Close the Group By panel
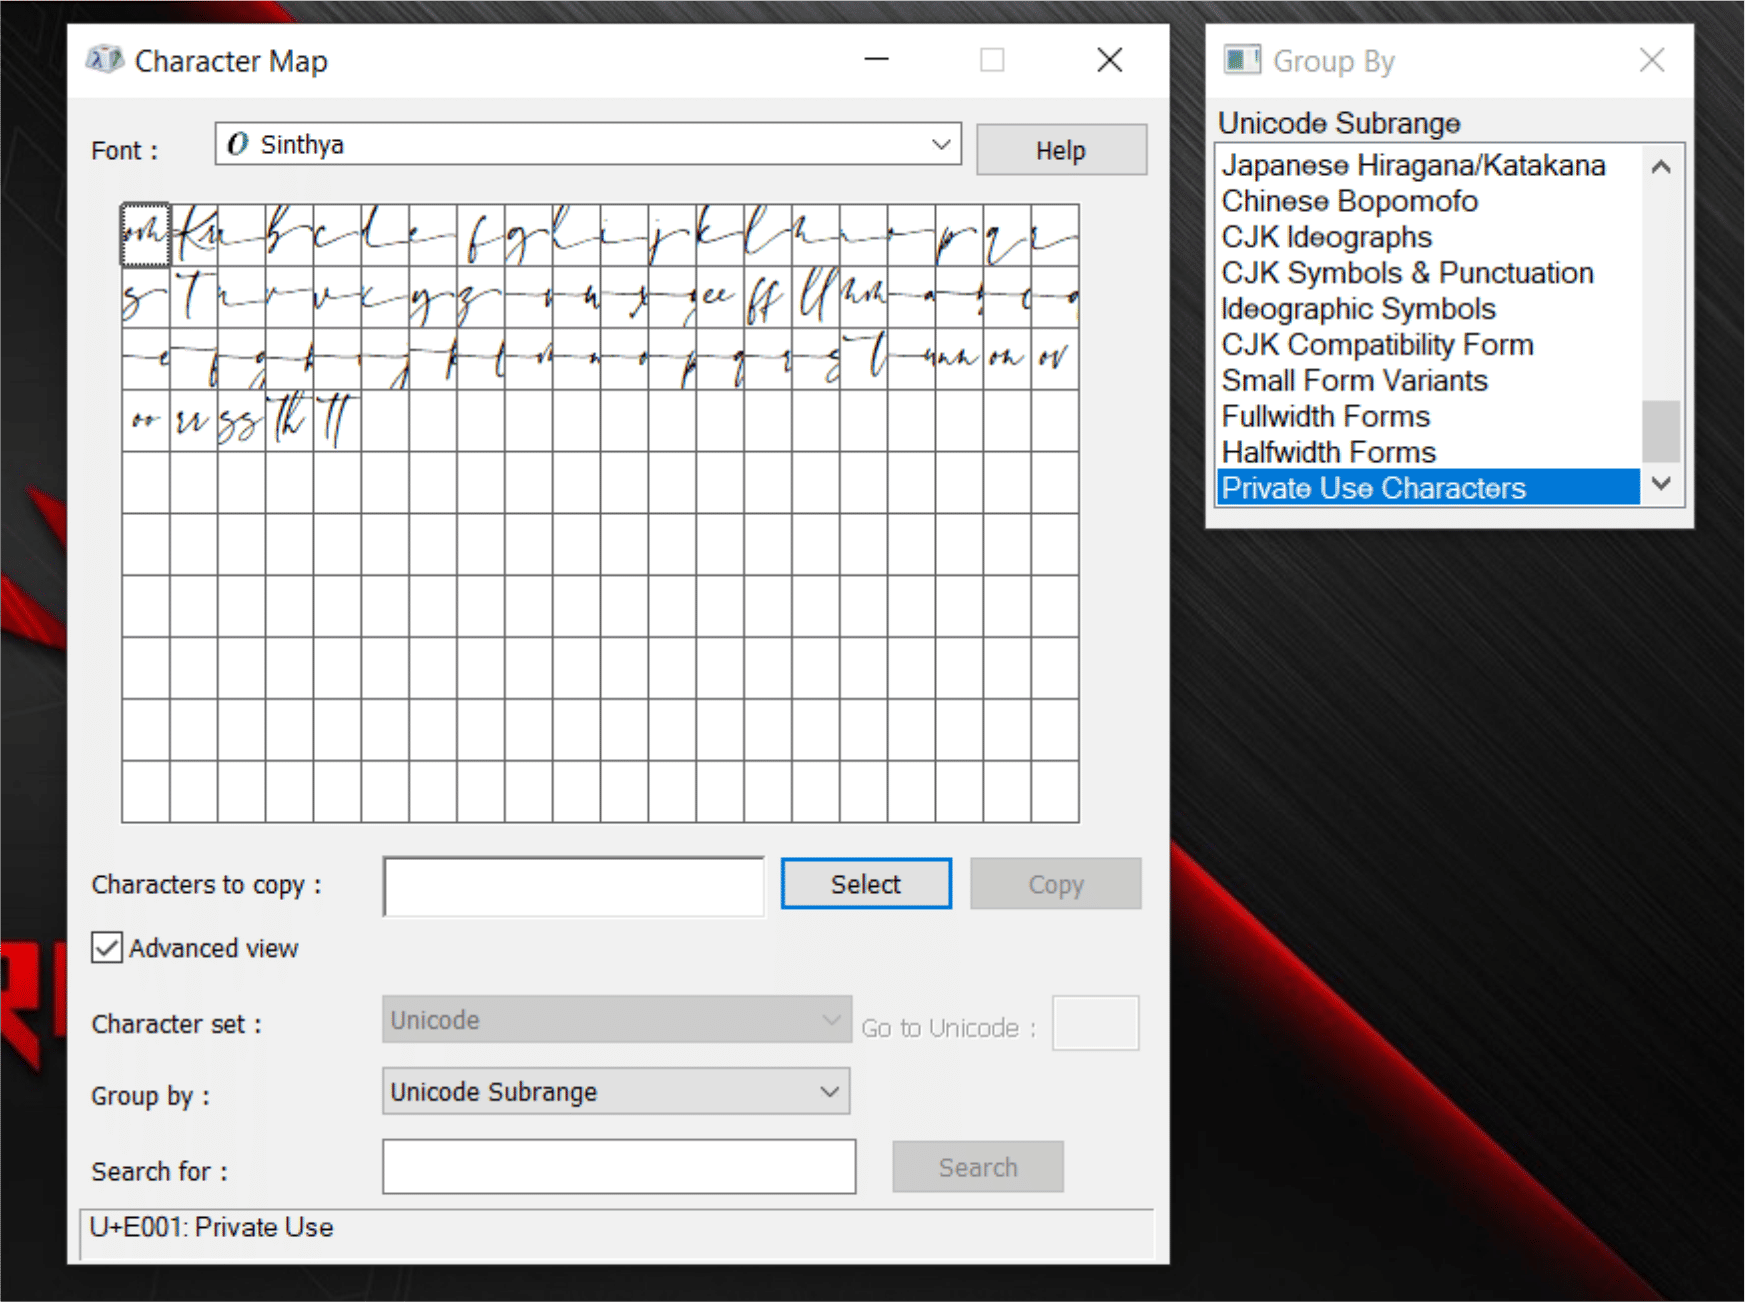 click(1651, 61)
